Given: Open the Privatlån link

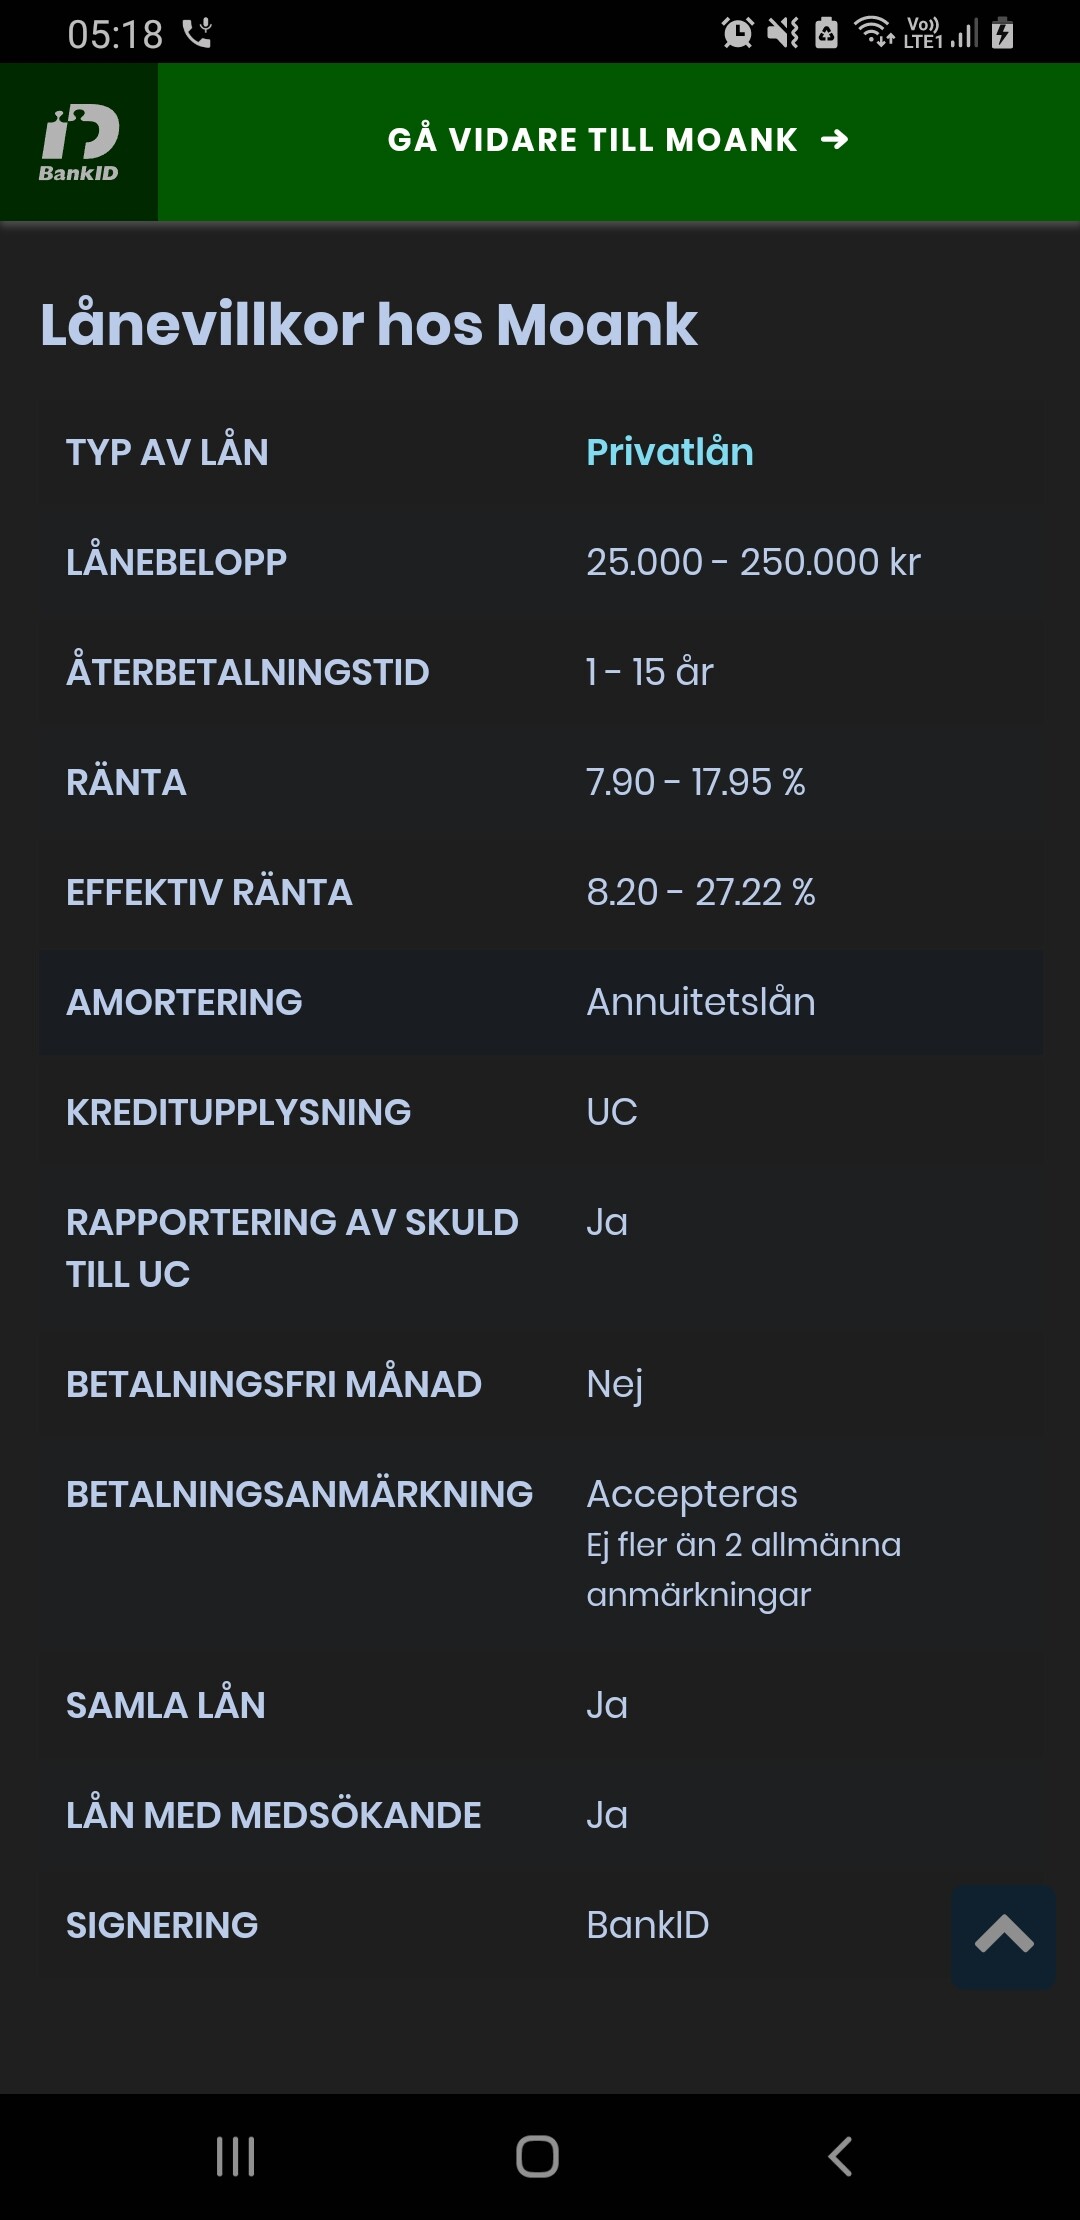Looking at the screenshot, I should 669,452.
